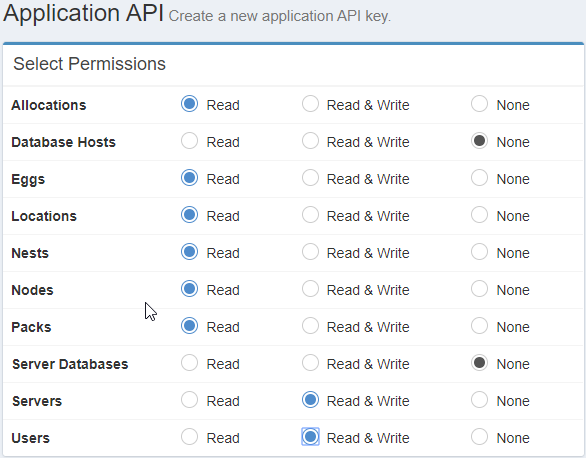Screen dimensions: 586x458
Task: Choose Read & Write for Nodes
Action: 310,289
